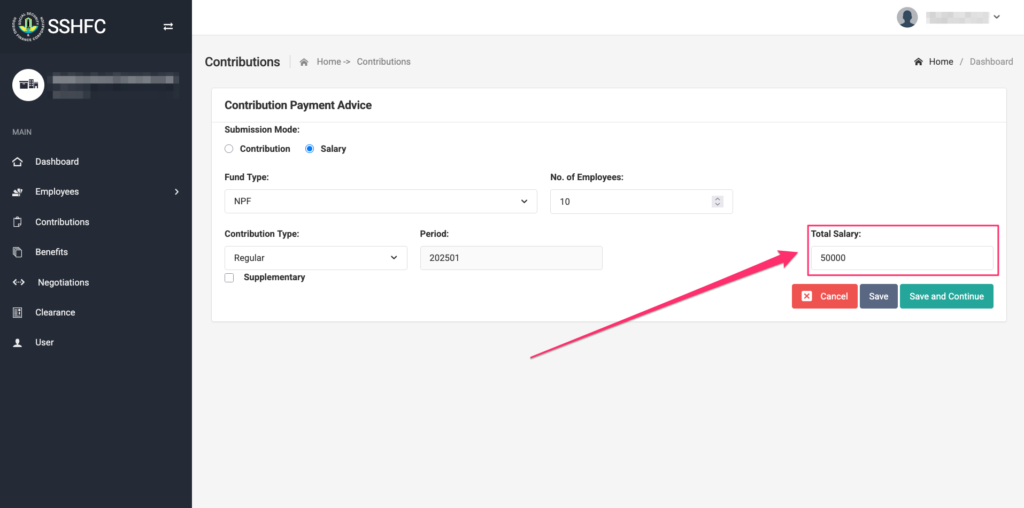Click the User person icon in sidebar
This screenshot has height=508, width=1024.
(x=17, y=342)
